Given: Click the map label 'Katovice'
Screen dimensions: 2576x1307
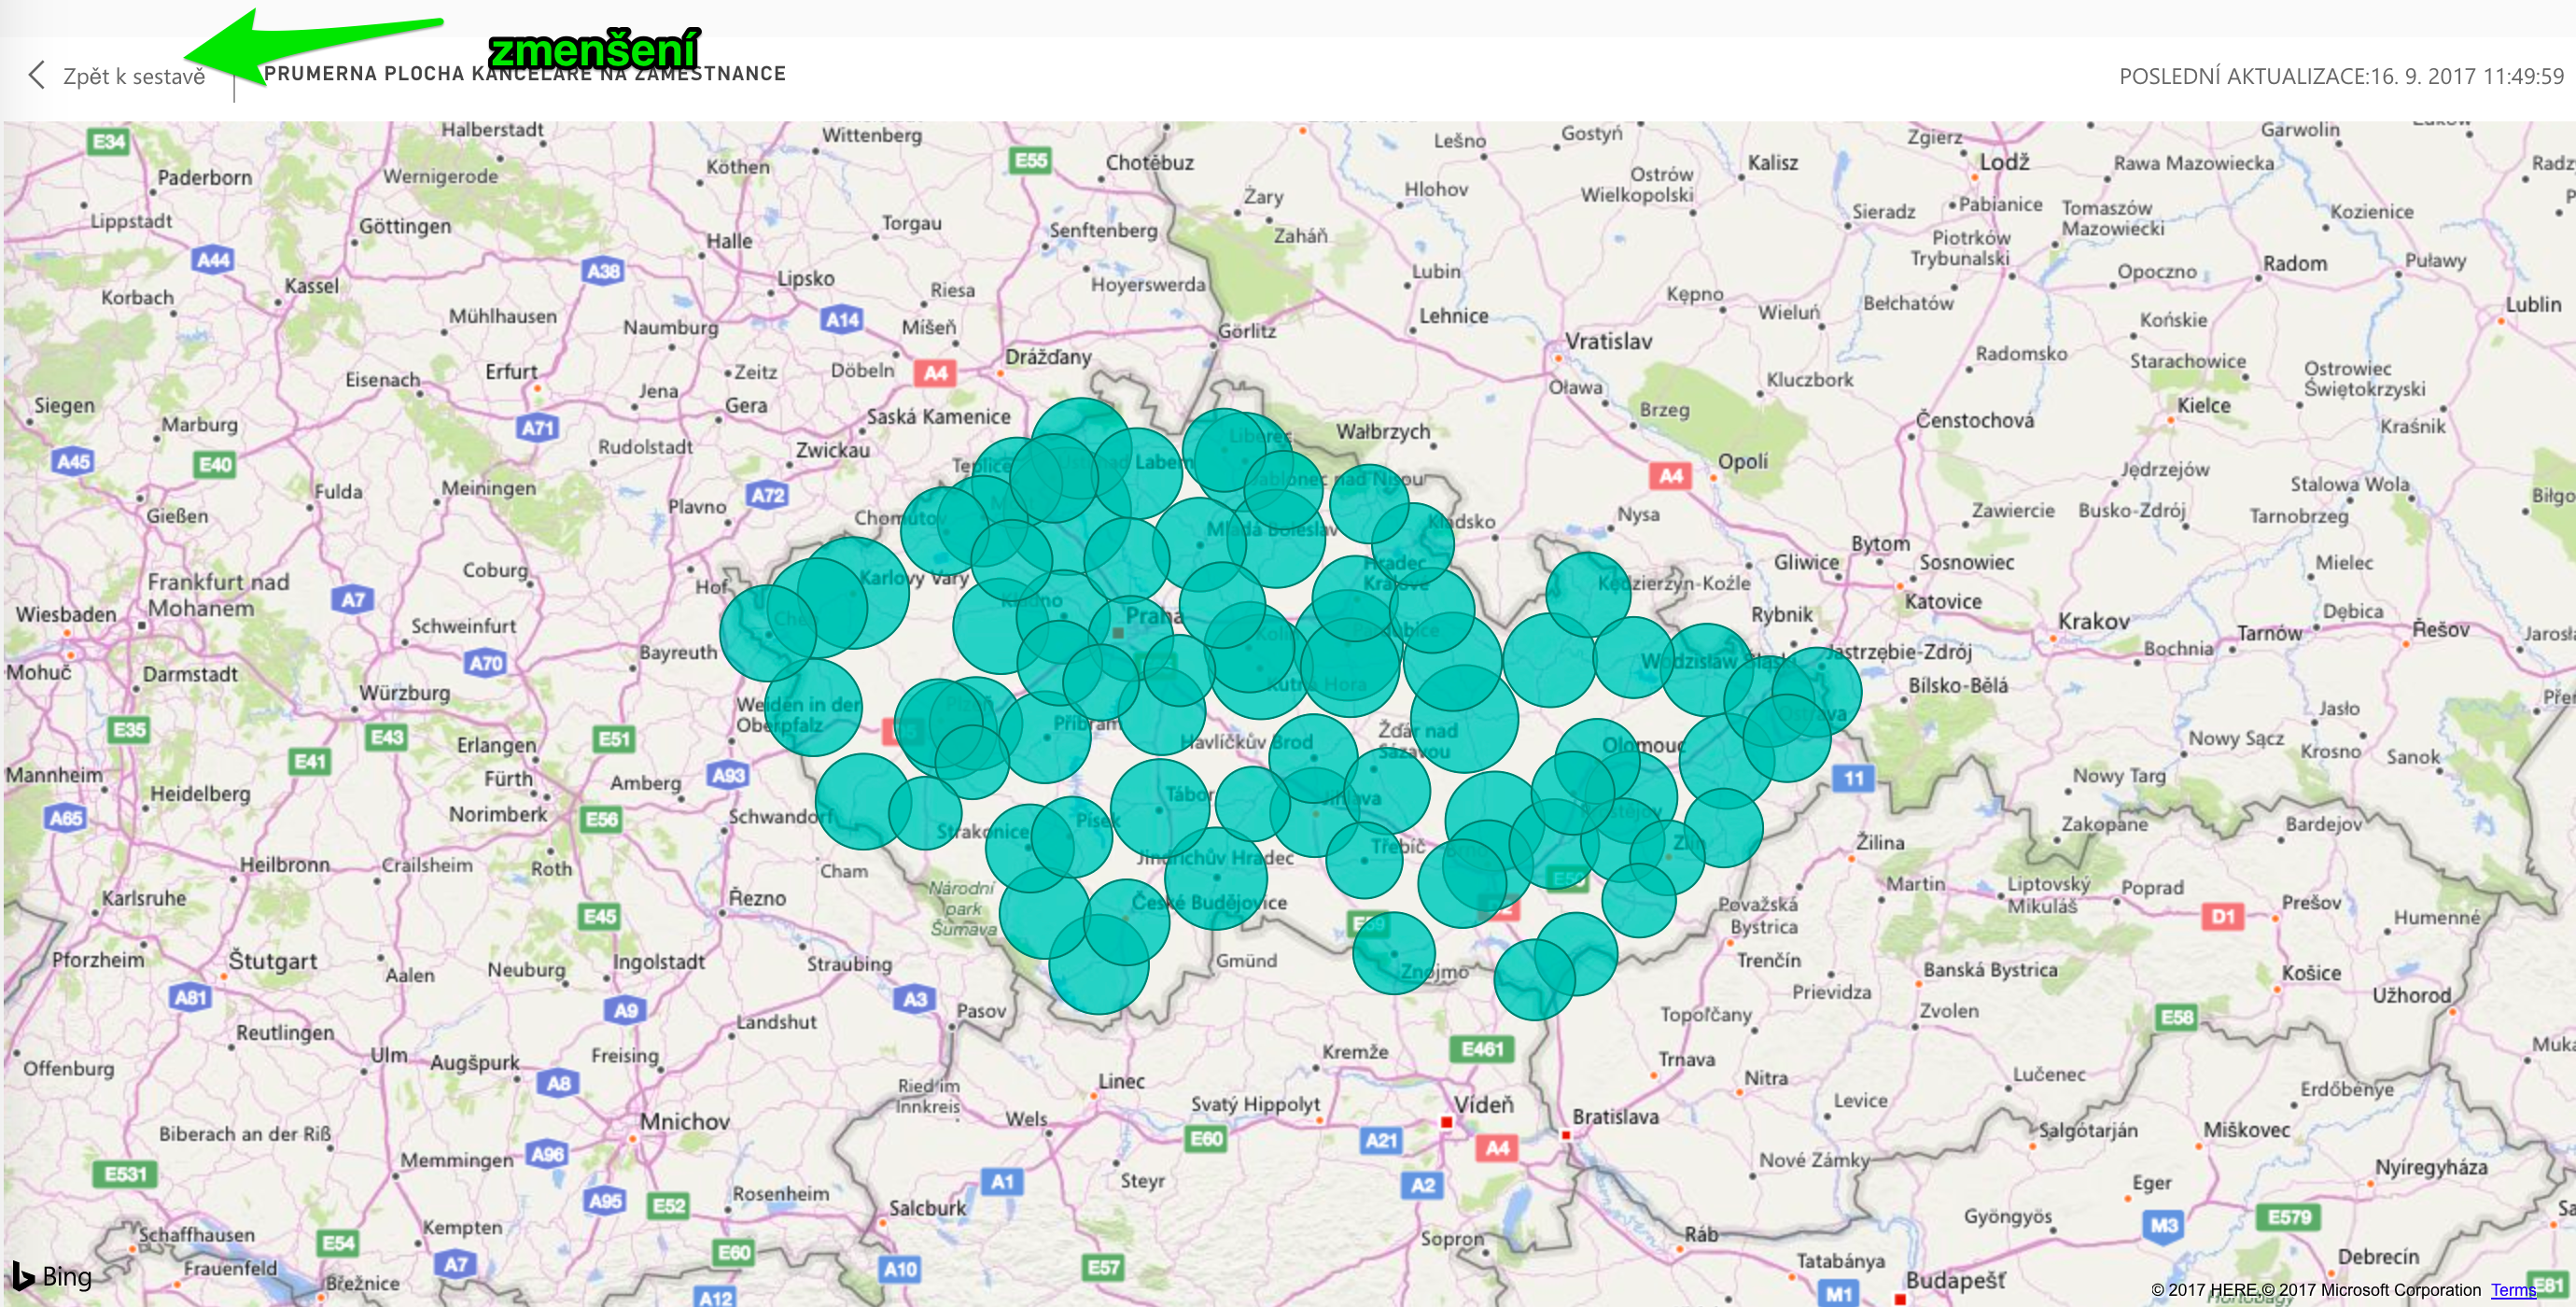Looking at the screenshot, I should tap(1943, 602).
